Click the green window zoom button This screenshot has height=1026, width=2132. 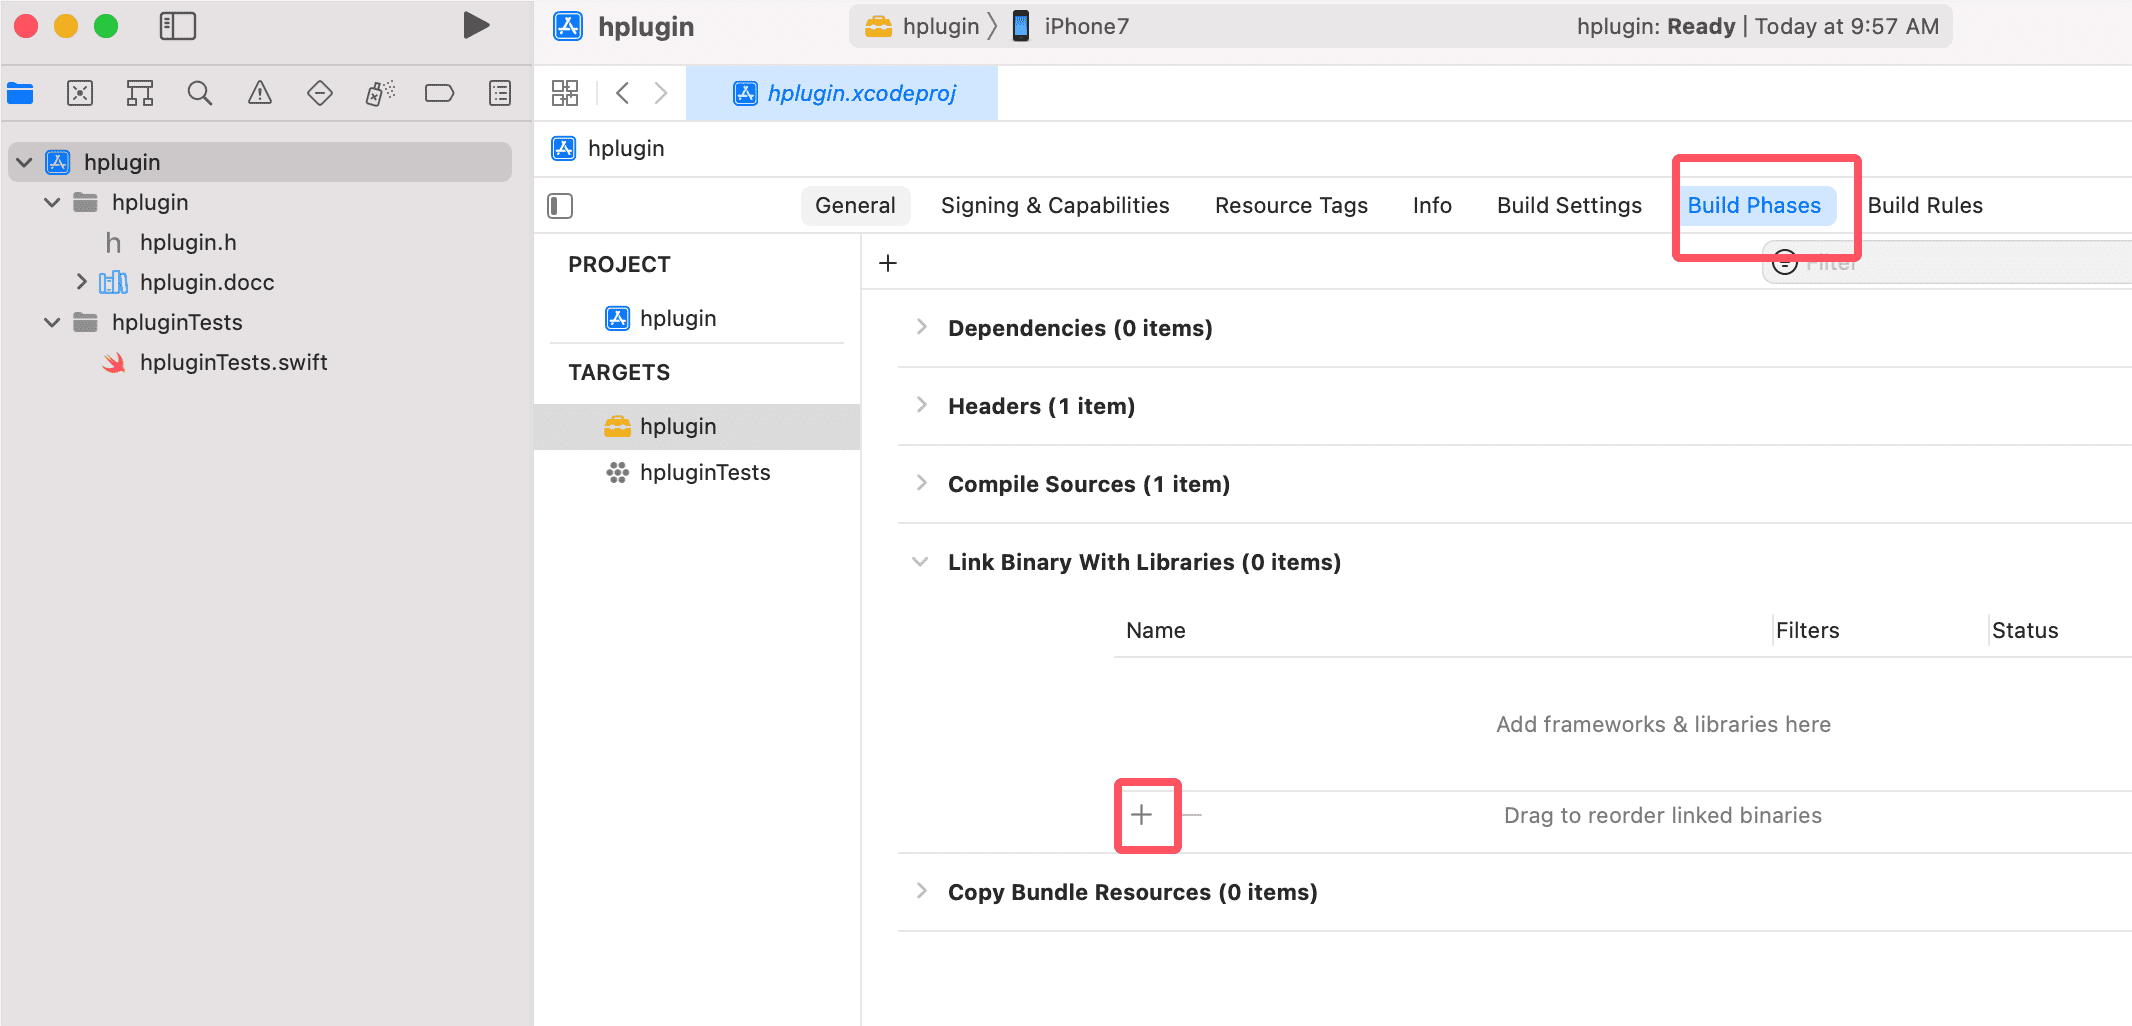tap(106, 26)
